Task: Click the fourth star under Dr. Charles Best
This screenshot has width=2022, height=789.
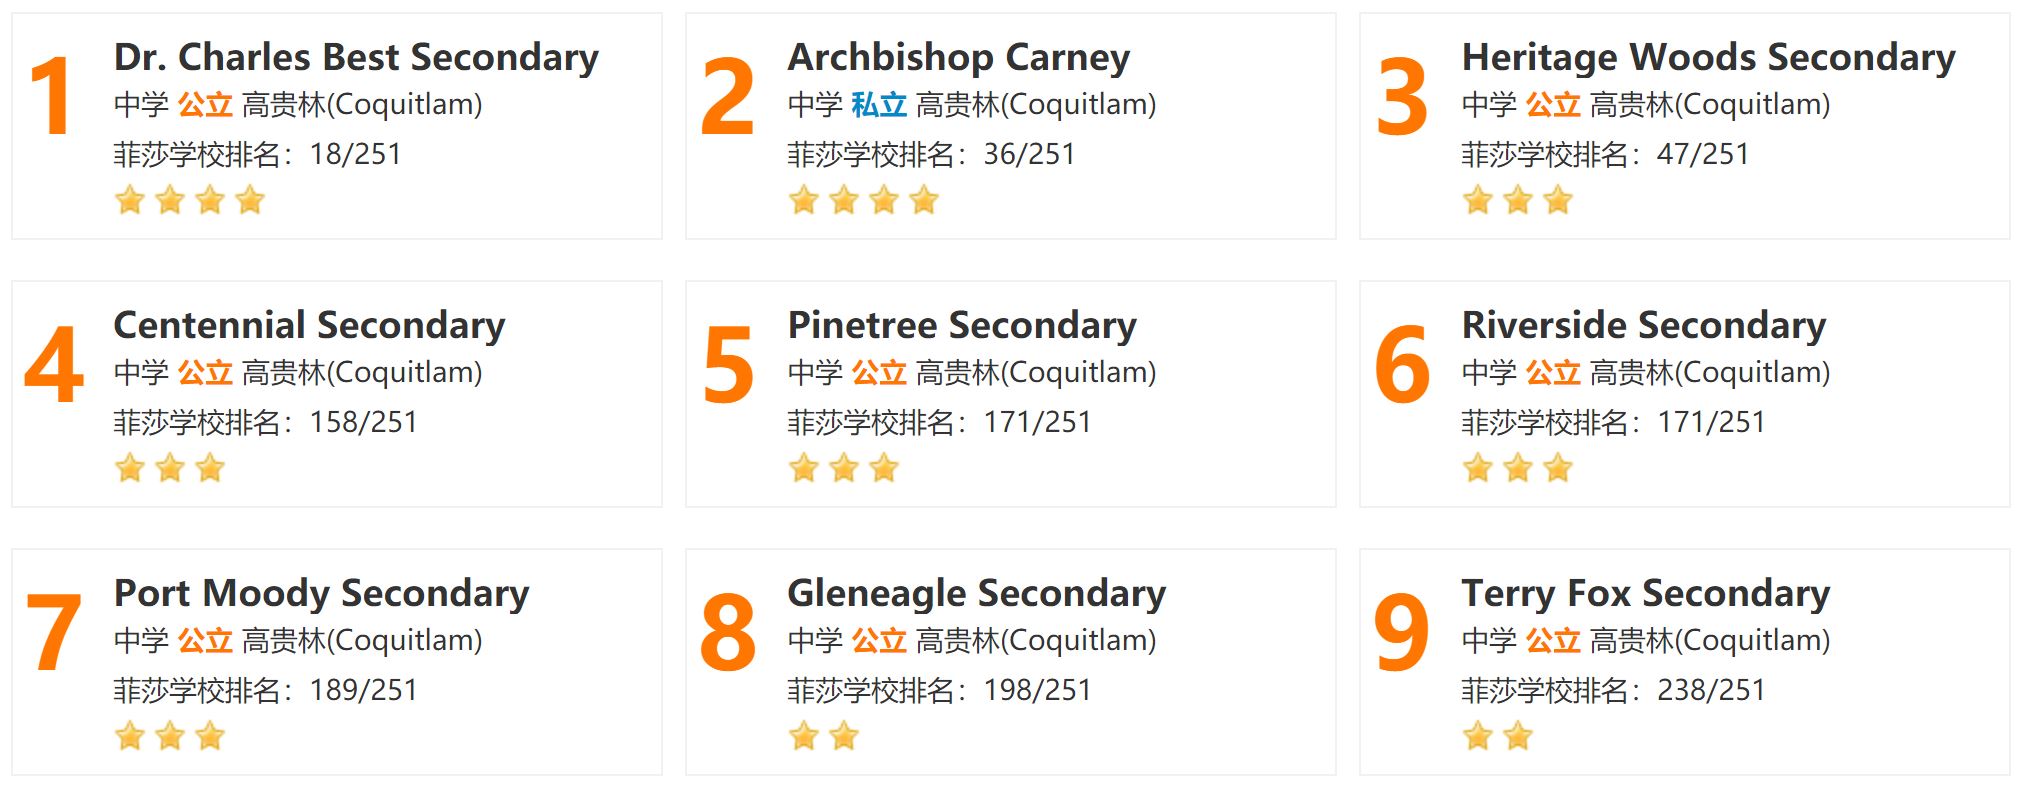Action: (x=250, y=200)
